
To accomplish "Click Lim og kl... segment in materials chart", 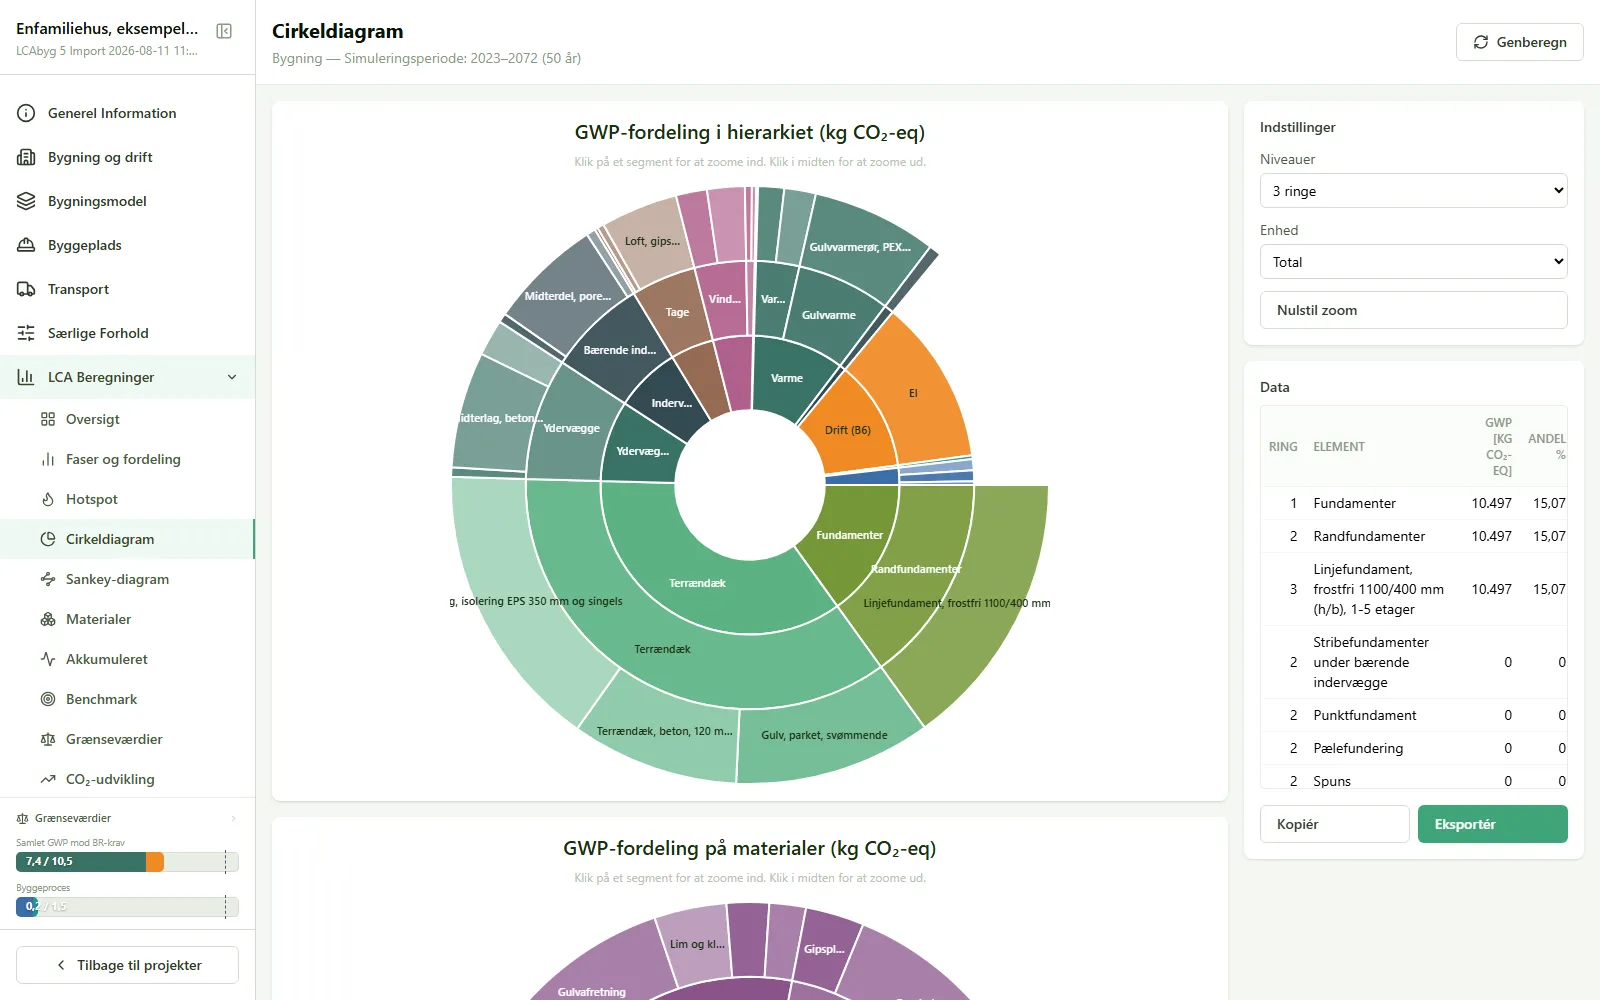I will (x=697, y=944).
